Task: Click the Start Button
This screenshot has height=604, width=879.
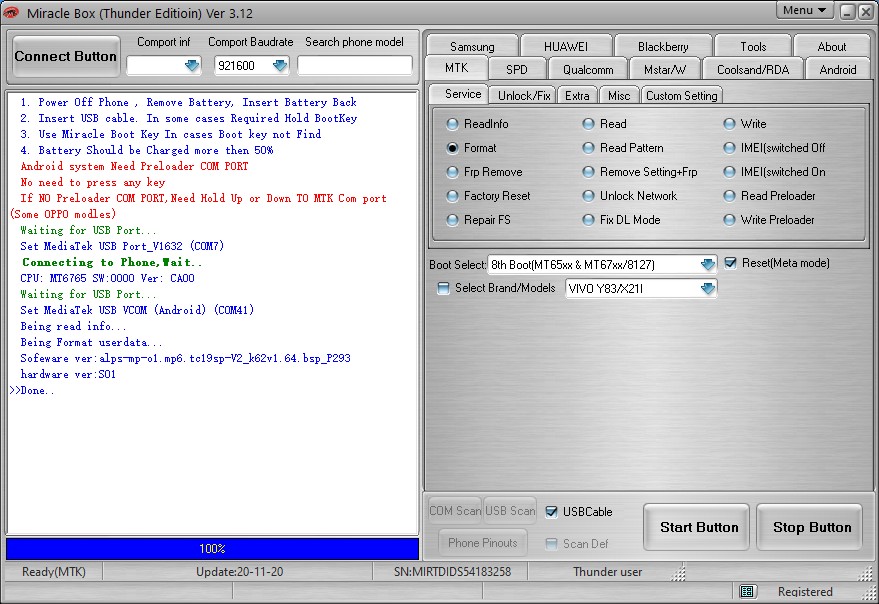Action: (x=698, y=527)
